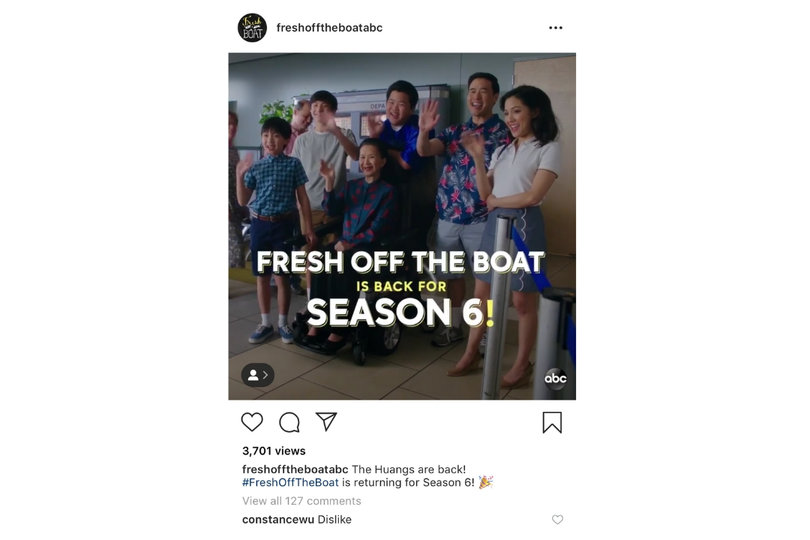Click the 3,701 views count
The width and height of the screenshot is (810, 540).
pyautogui.click(x=274, y=451)
